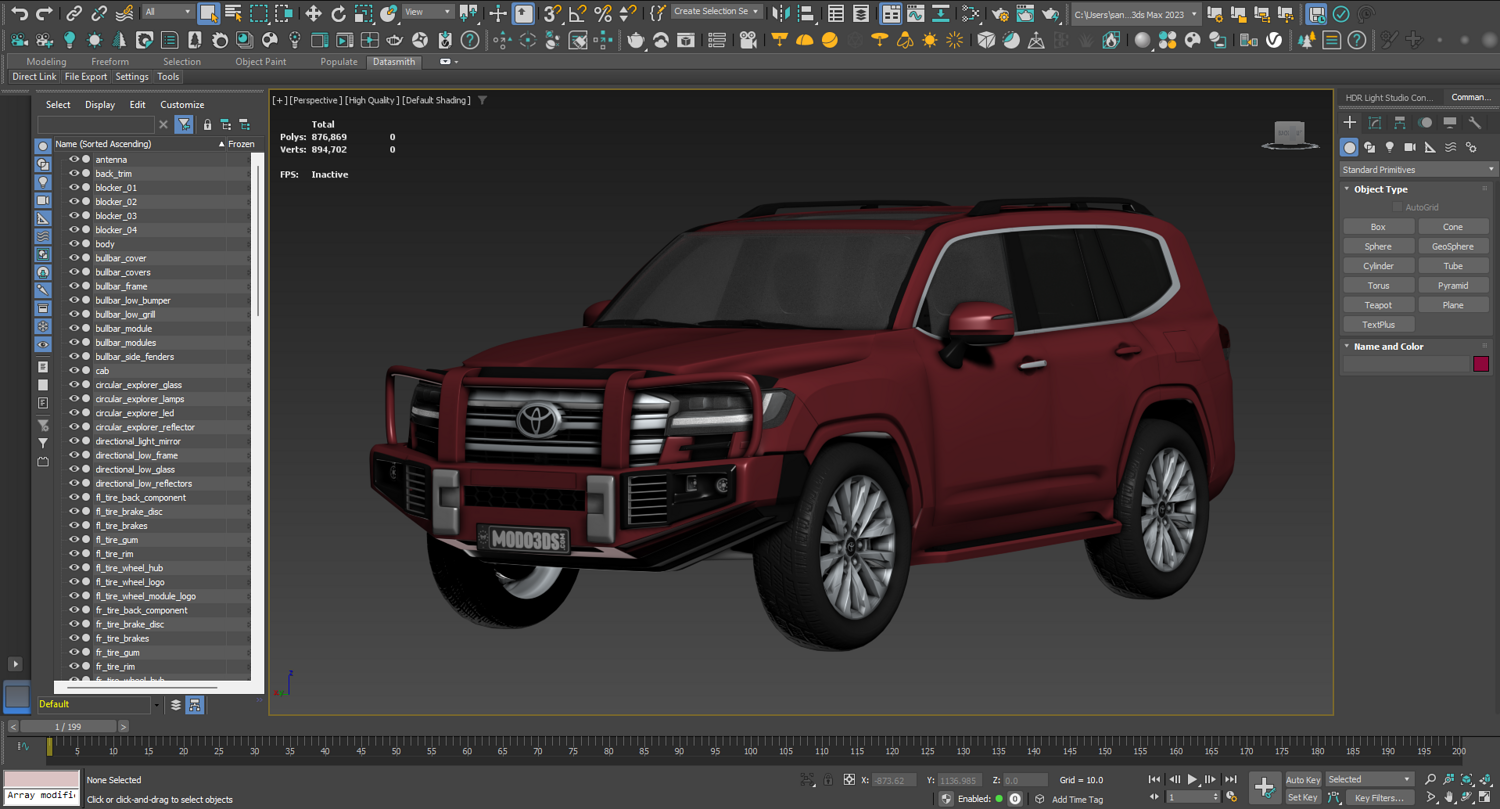1500x809 pixels.
Task: Hide the body object eye icon
Action: click(x=74, y=244)
